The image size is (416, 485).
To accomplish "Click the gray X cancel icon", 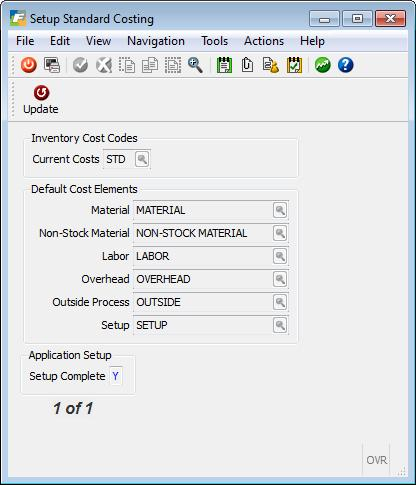I will [x=104, y=65].
